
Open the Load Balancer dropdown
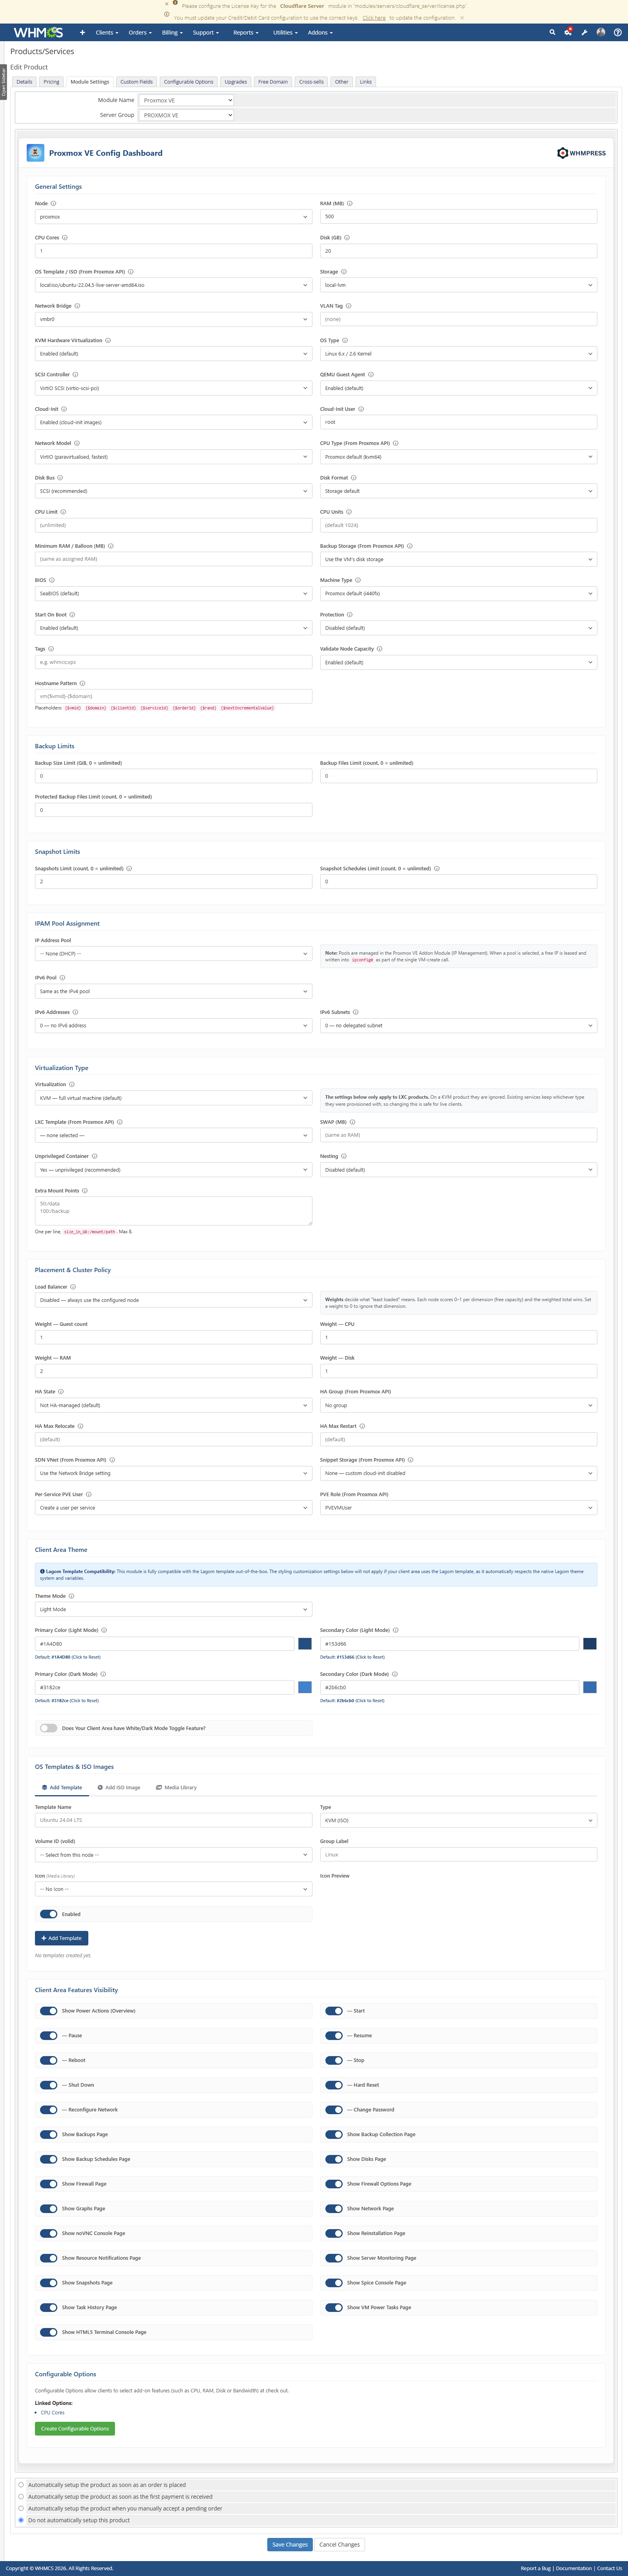[x=173, y=1300]
